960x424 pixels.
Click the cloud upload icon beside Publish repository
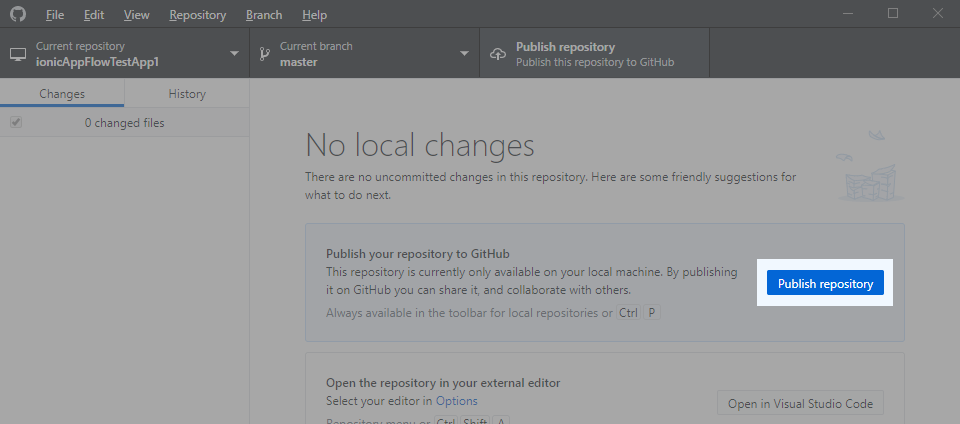[x=498, y=54]
